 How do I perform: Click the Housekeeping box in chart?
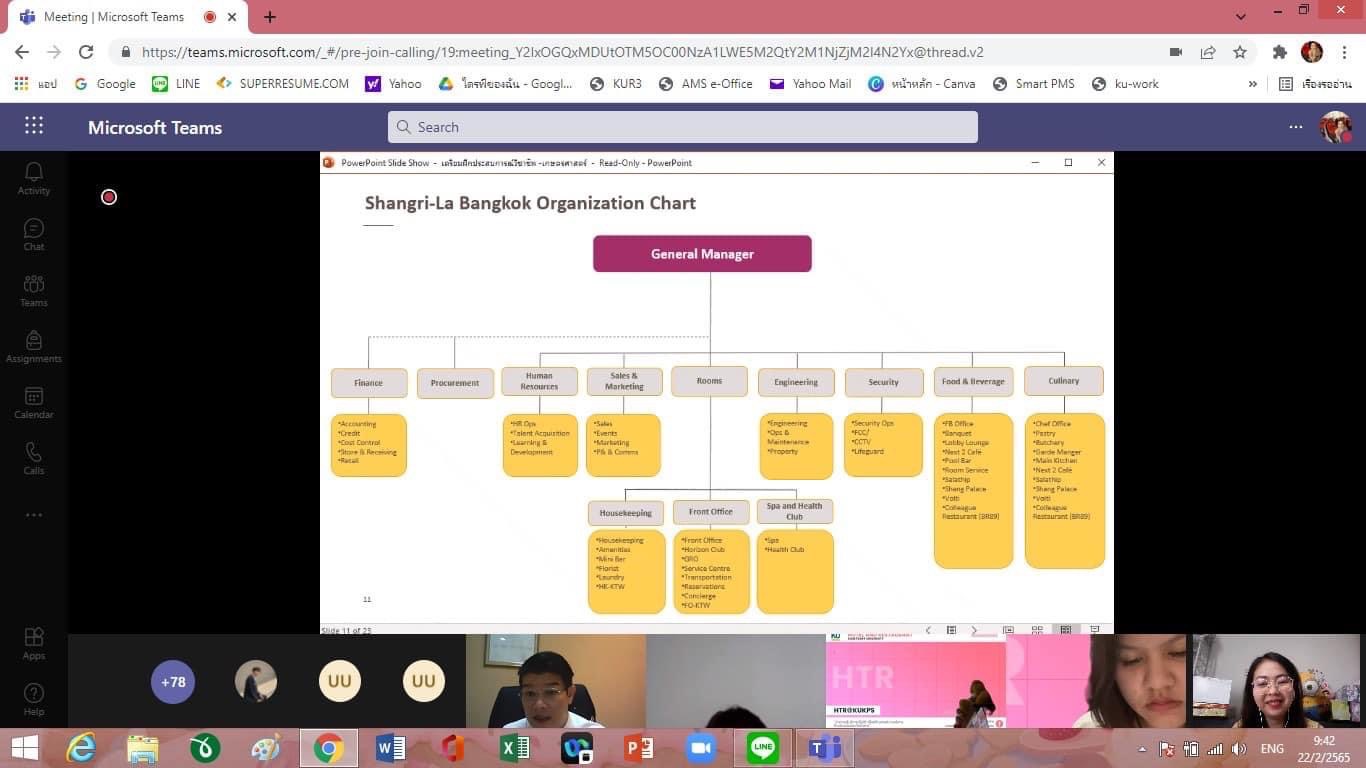pyautogui.click(x=625, y=513)
